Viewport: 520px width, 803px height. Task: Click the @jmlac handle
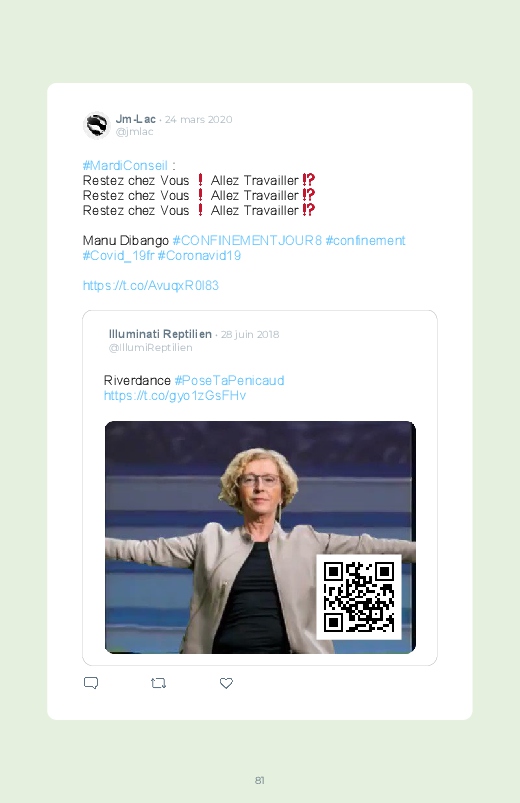pos(134,132)
